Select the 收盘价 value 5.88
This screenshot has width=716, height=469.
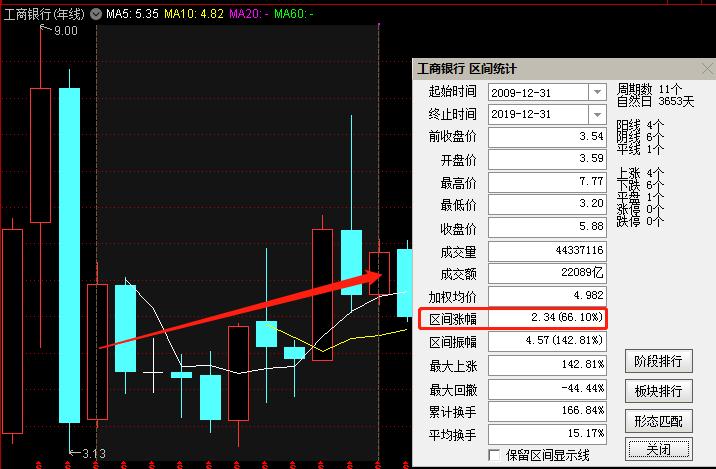pyautogui.click(x=547, y=227)
